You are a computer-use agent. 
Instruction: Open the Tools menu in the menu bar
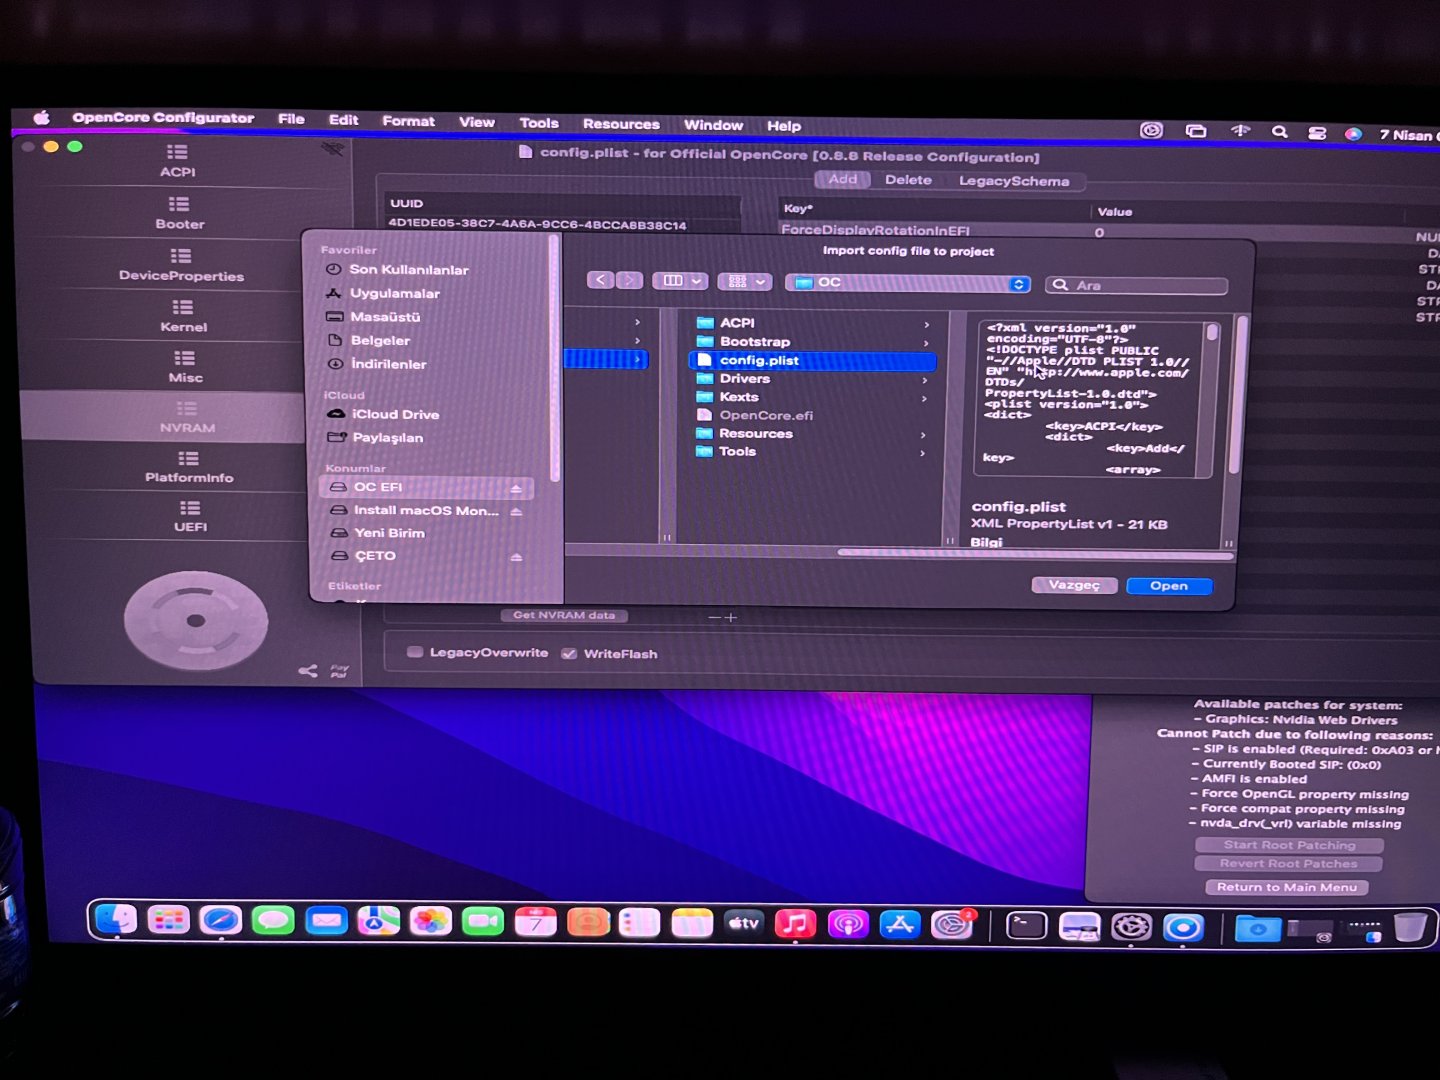(539, 123)
